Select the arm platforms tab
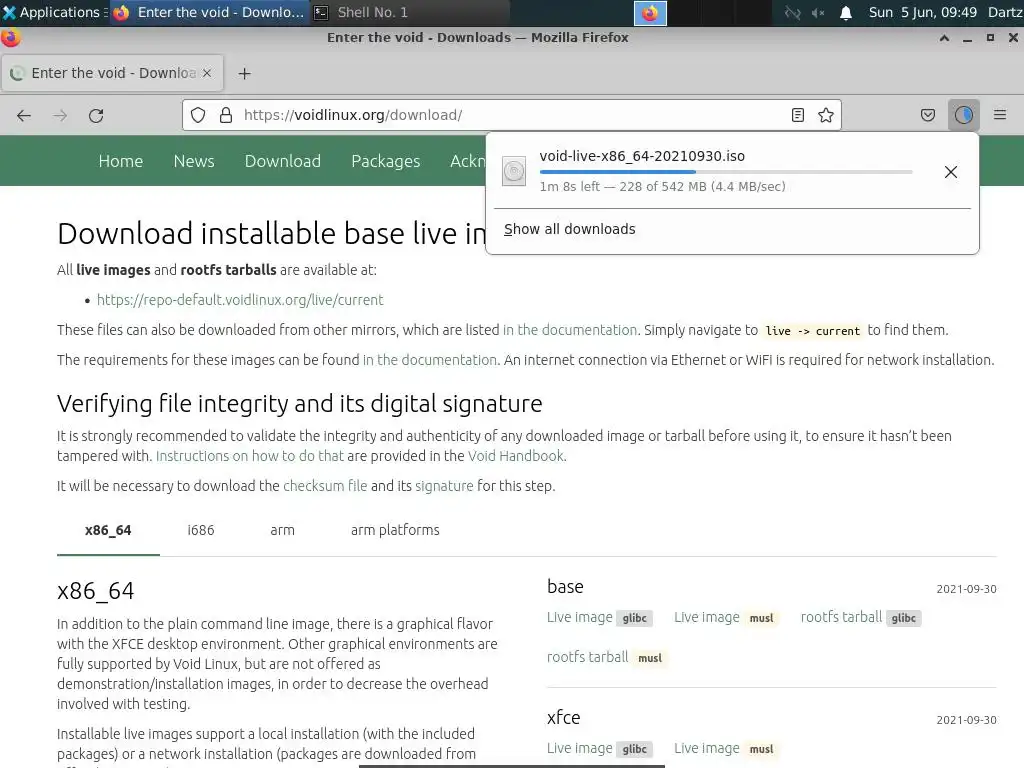 395,530
